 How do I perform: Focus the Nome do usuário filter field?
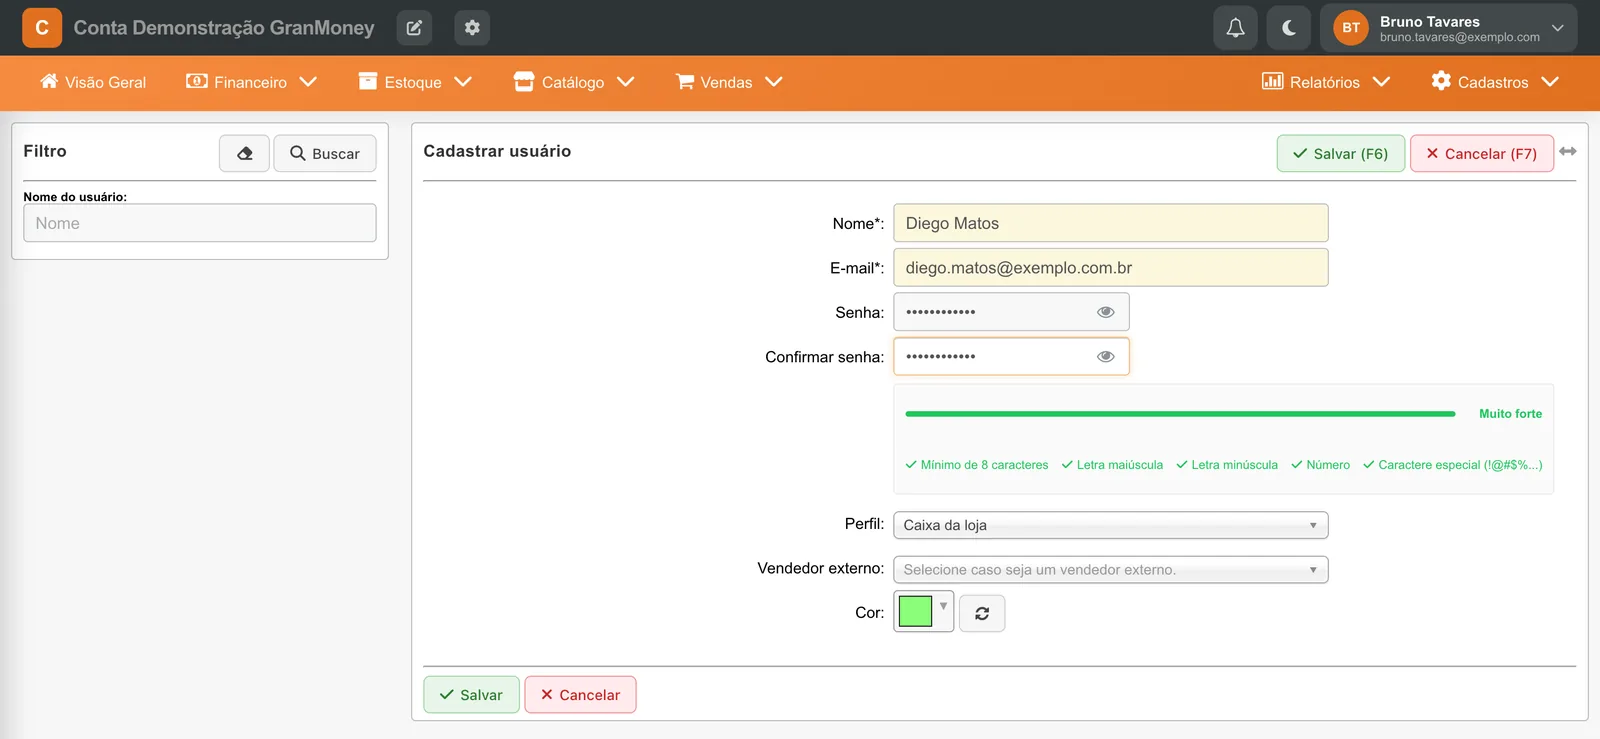tap(200, 223)
